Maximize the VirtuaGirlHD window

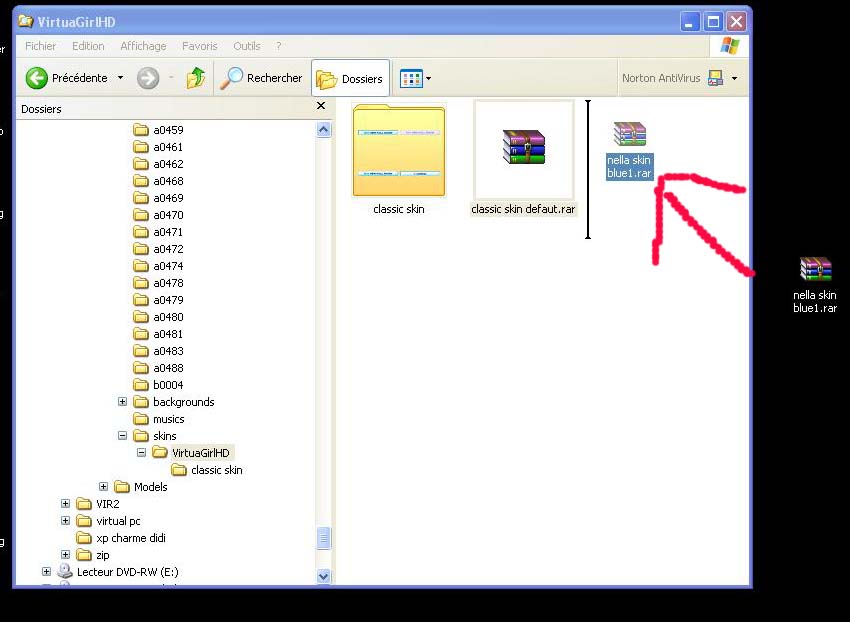tap(713, 22)
